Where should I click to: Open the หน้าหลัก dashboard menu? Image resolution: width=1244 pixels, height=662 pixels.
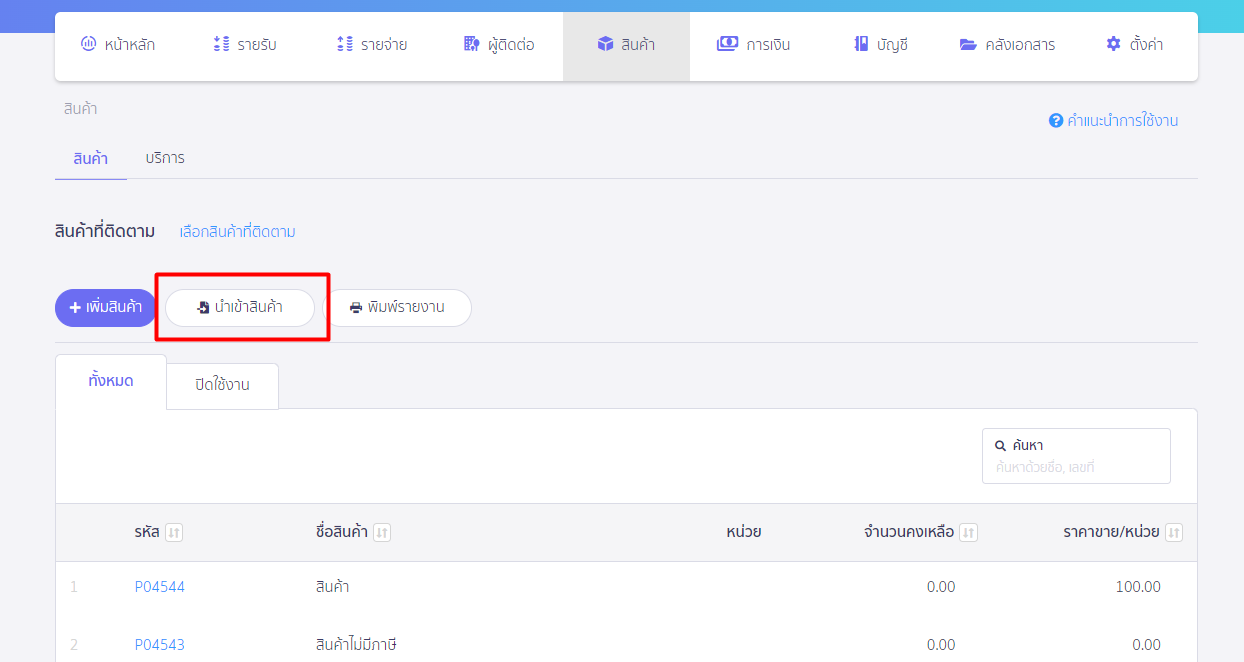pos(118,45)
